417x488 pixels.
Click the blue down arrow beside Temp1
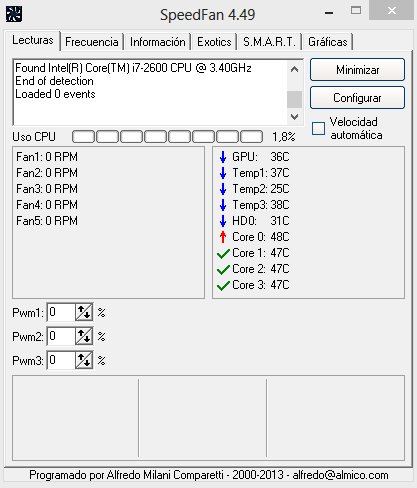tap(223, 173)
